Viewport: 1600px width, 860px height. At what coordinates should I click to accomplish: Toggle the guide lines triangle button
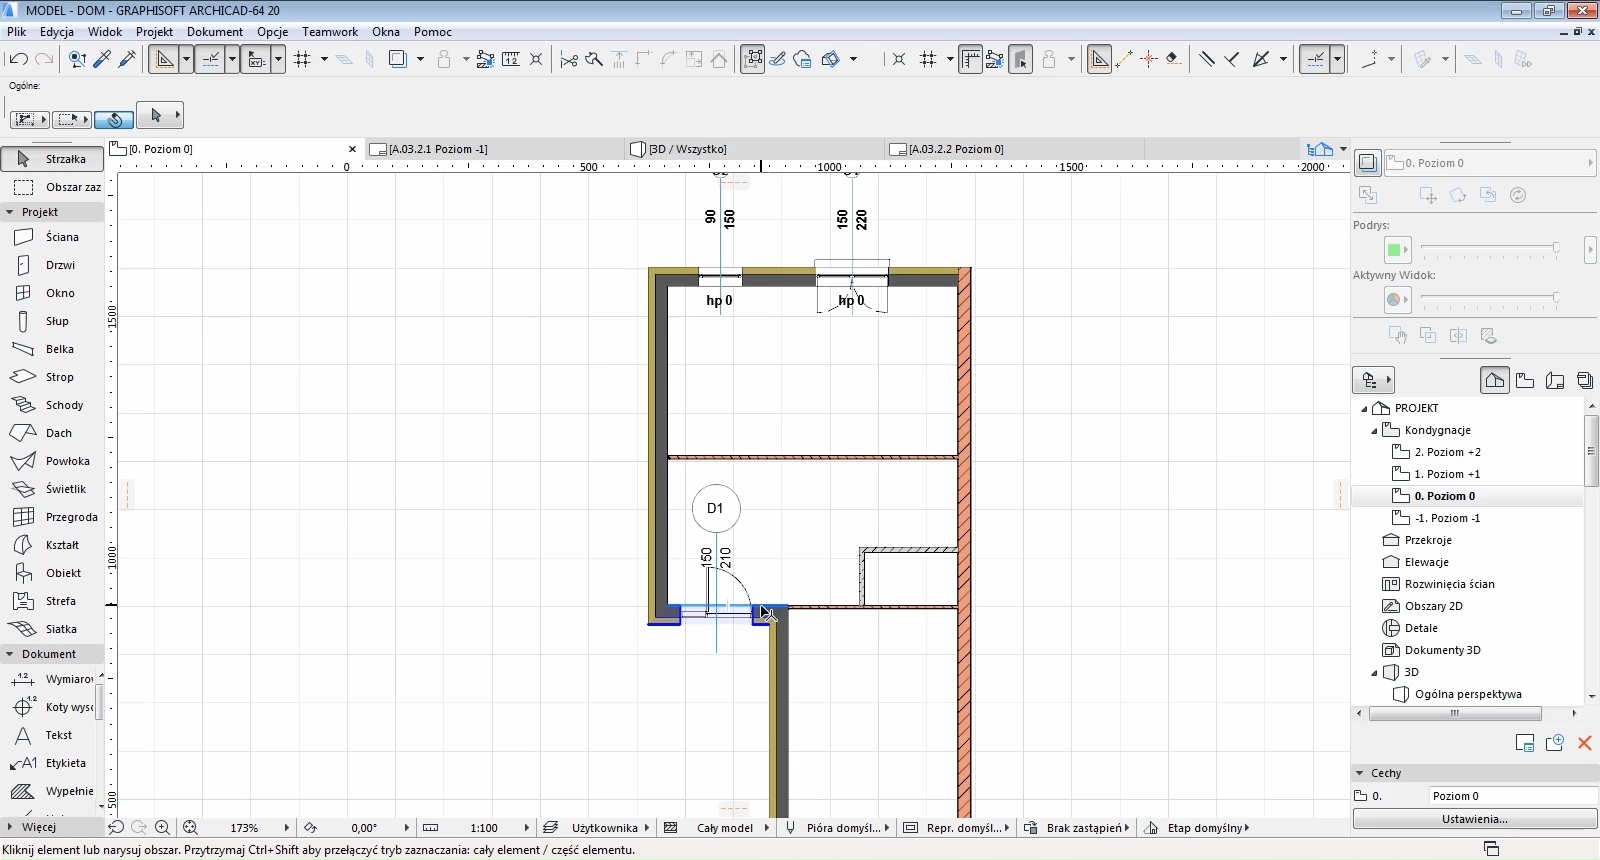point(165,59)
